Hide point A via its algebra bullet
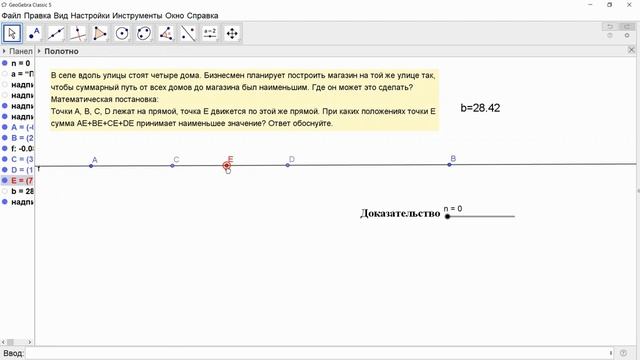This screenshot has height=360, width=640. [5, 127]
